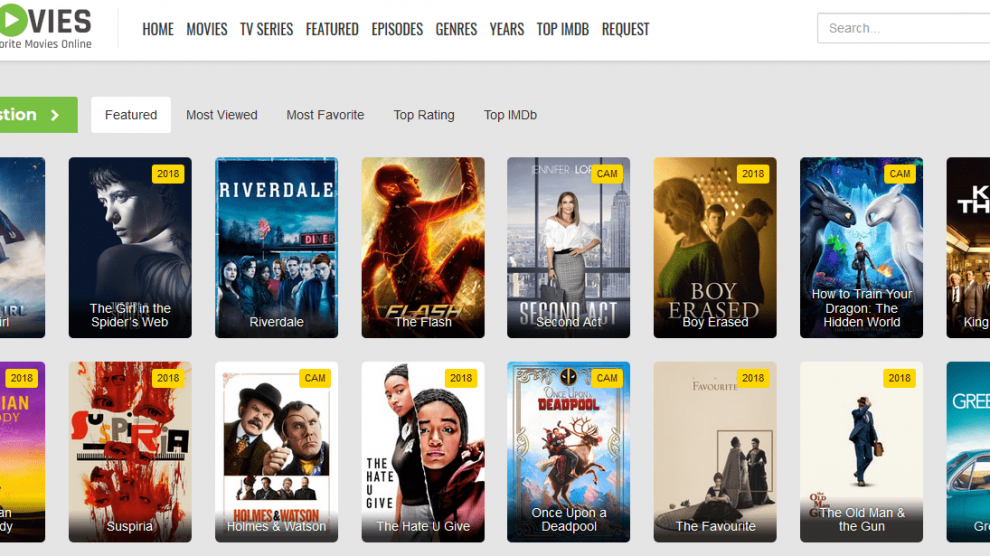This screenshot has height=556, width=990.
Task: Click the CAM badge on Hidden World poster
Action: tap(900, 174)
